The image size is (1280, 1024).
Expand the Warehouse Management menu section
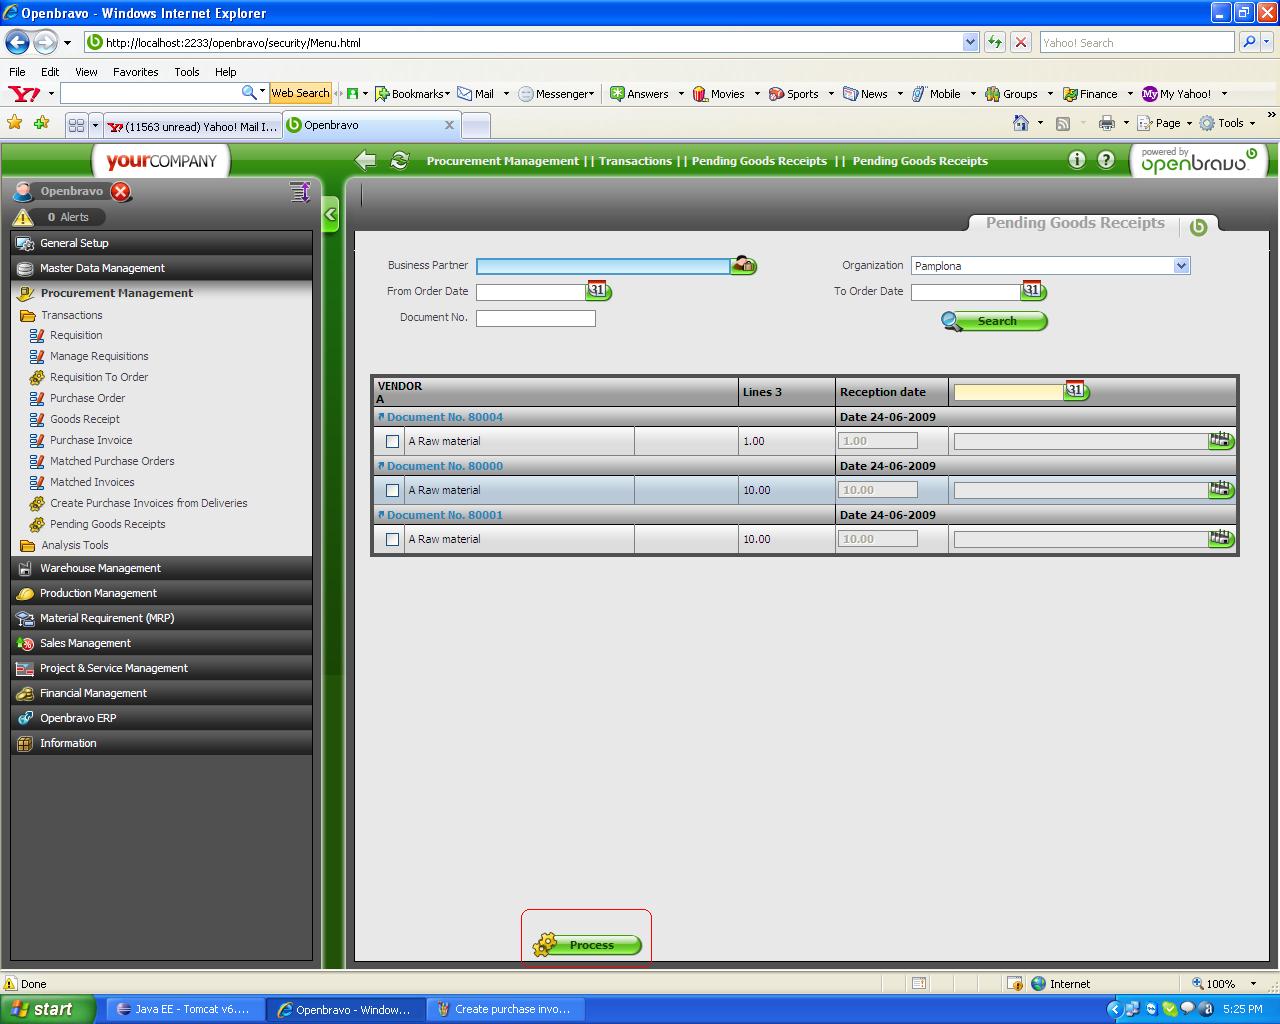click(x=100, y=568)
